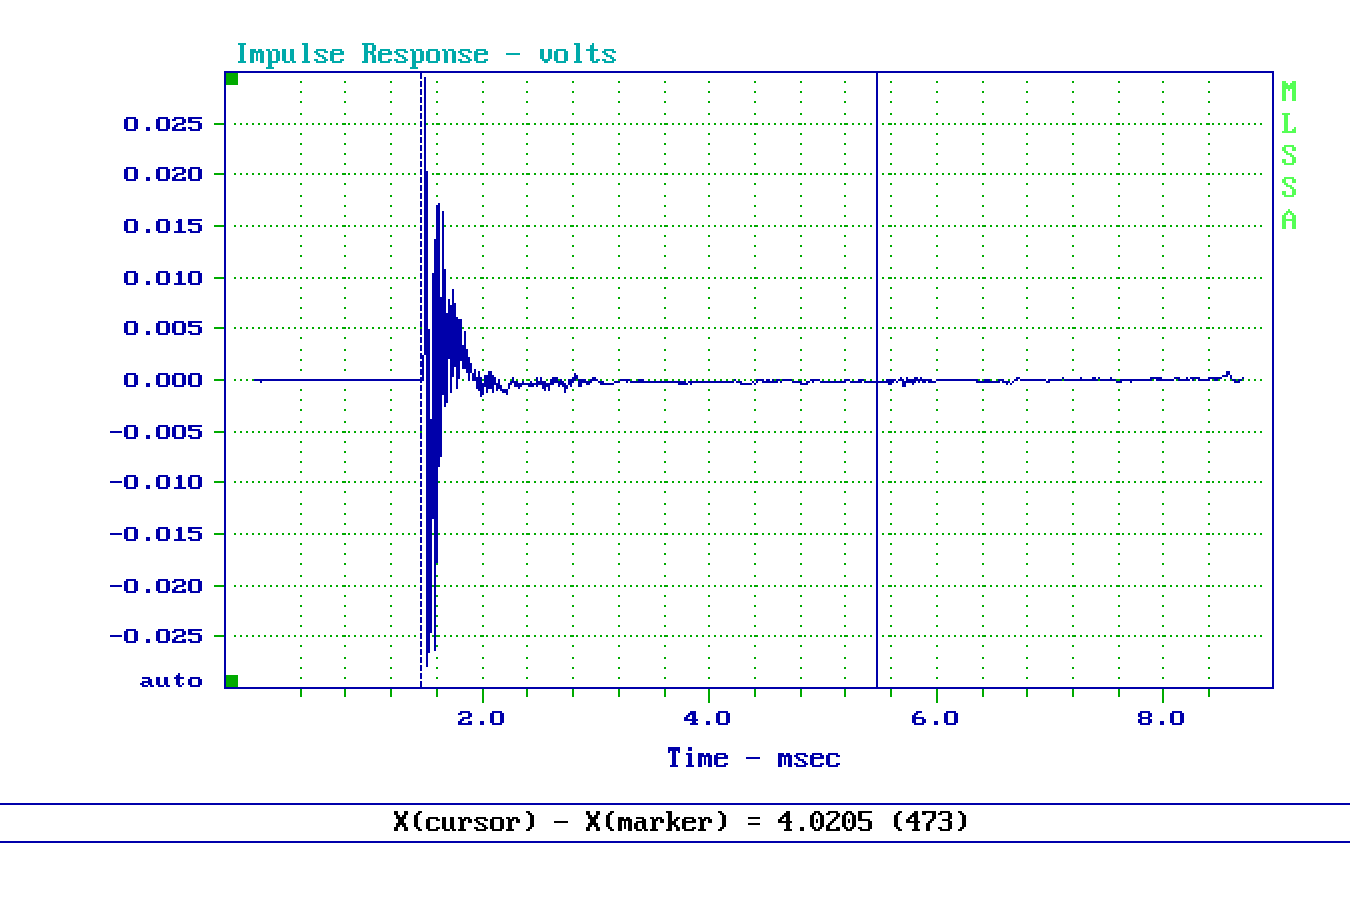Click the 2.0 tick label on time axis
This screenshot has height=900, width=1350.
[481, 718]
